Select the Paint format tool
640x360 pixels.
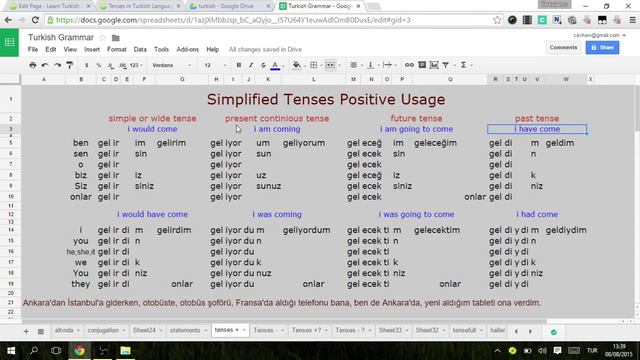click(x=70, y=65)
